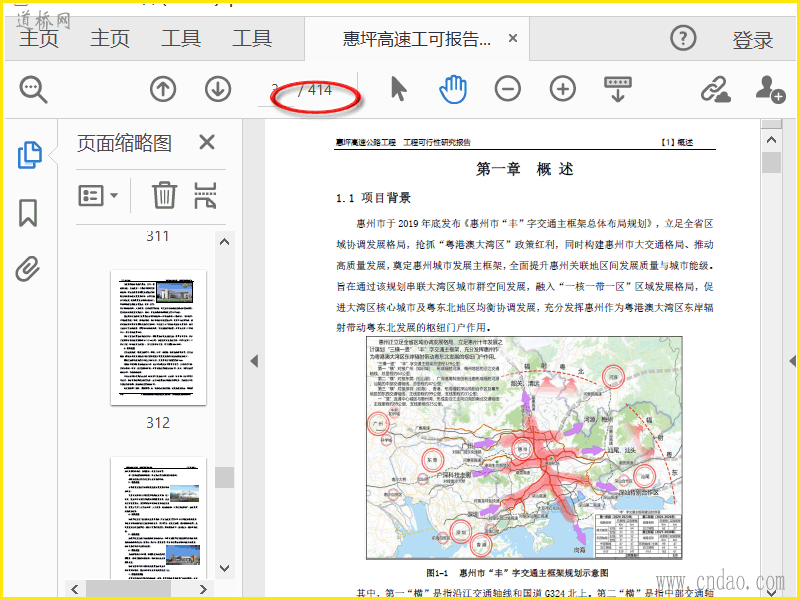Viewport: 800px width, 600px height.
Task: Switch to the 惠坪高速工可报告 document tab
Action: (416, 39)
